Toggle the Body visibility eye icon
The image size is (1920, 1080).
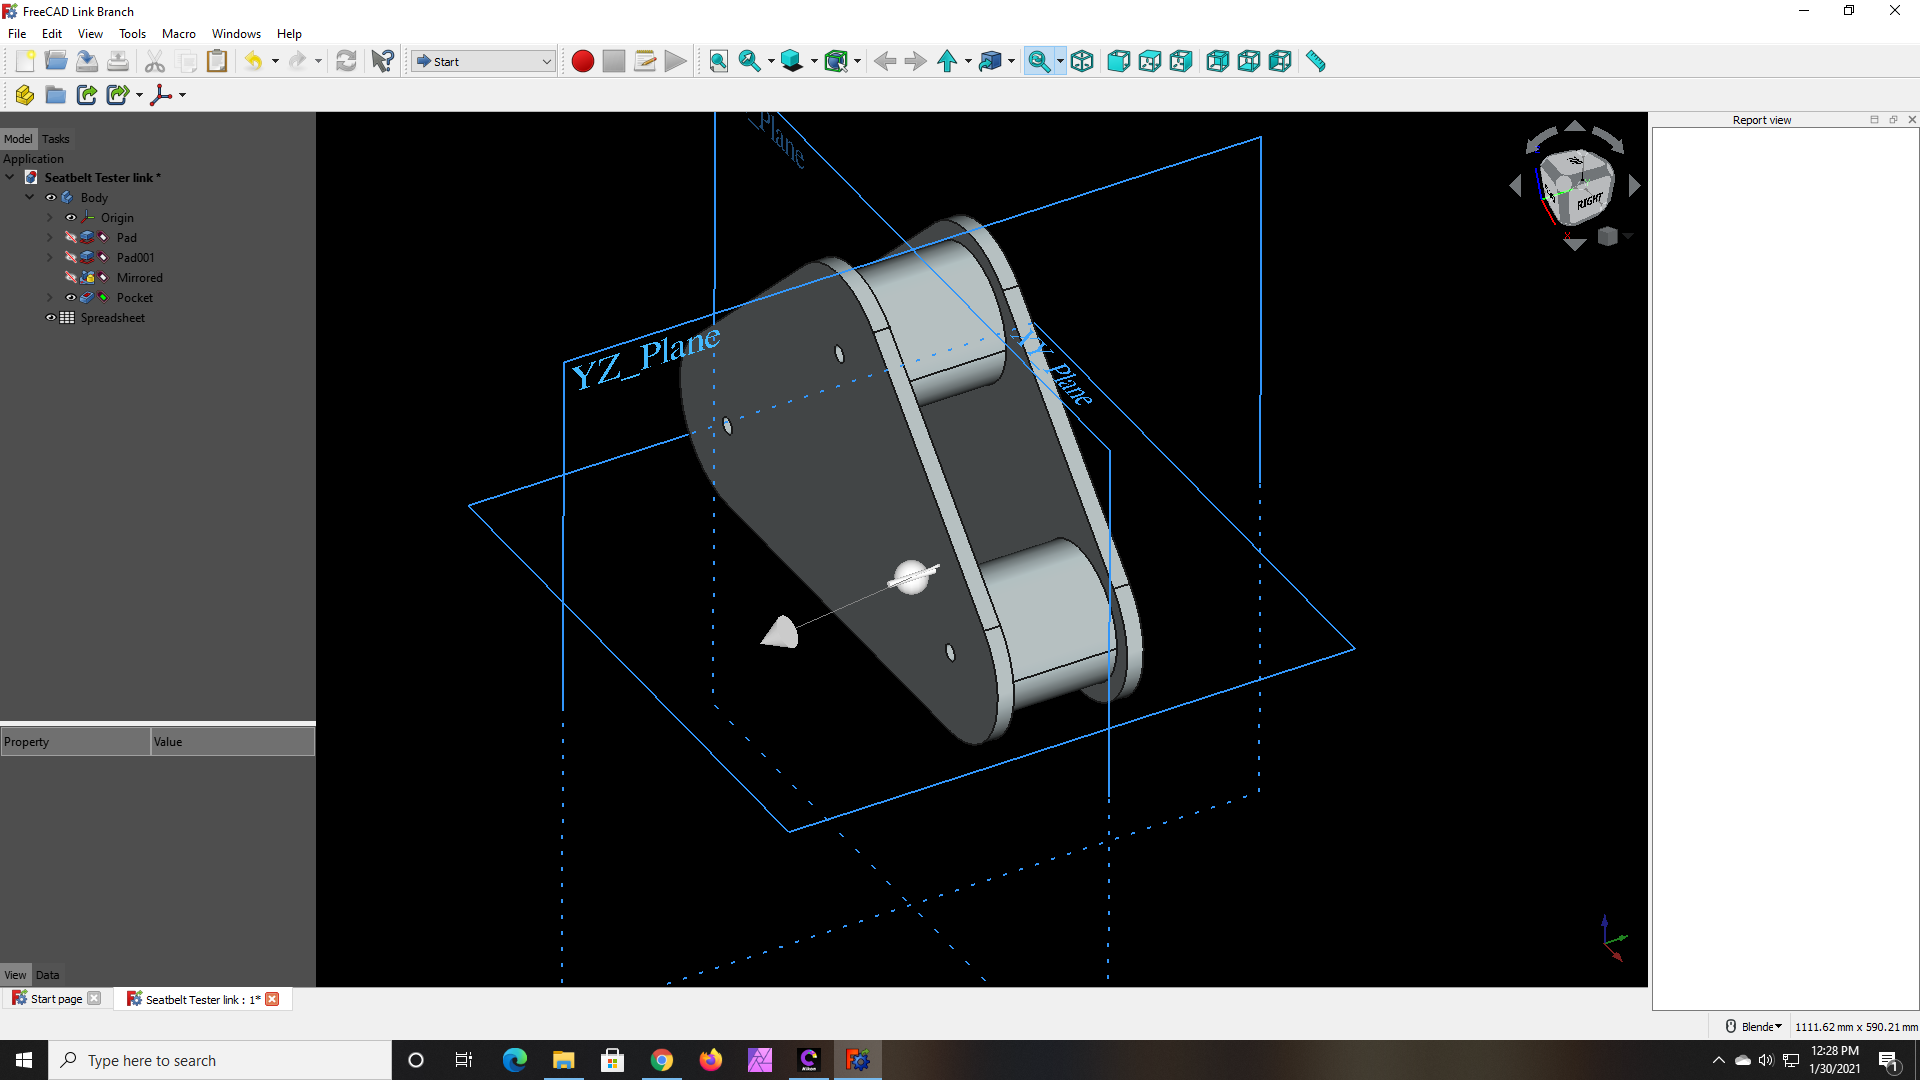(x=50, y=197)
